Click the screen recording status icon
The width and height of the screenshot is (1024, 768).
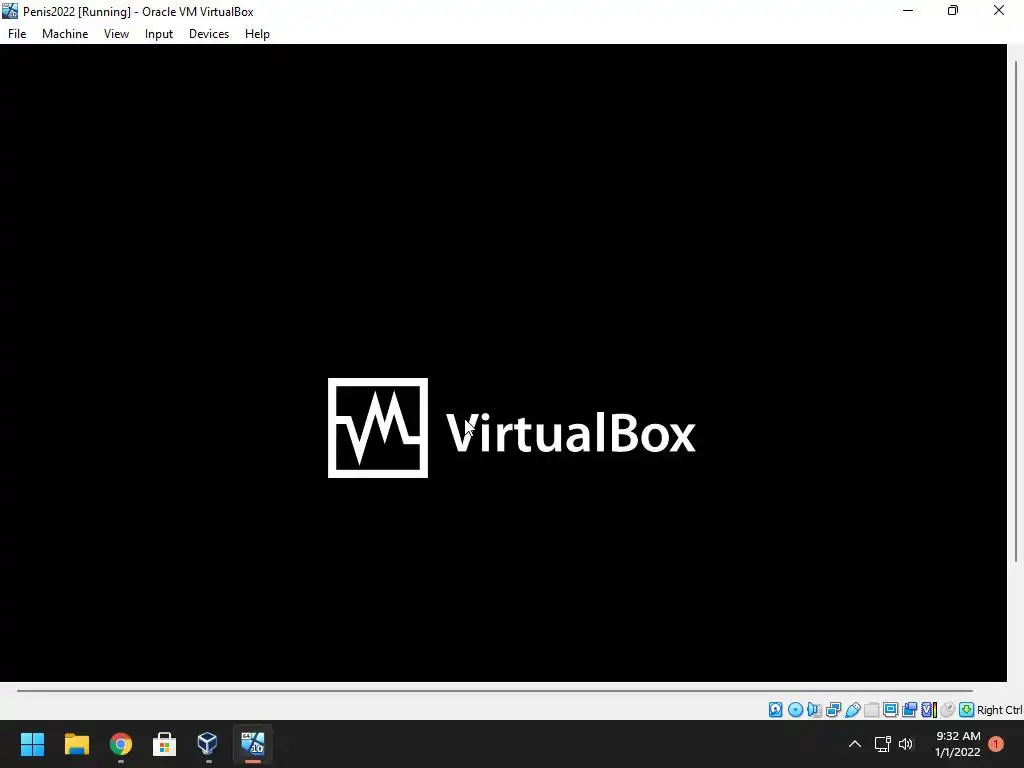pyautogui.click(x=909, y=710)
